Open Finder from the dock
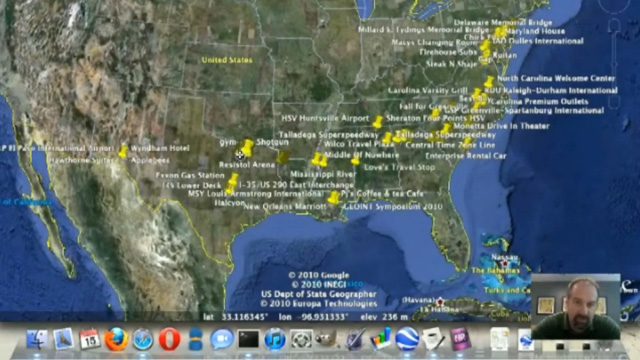 (37, 339)
